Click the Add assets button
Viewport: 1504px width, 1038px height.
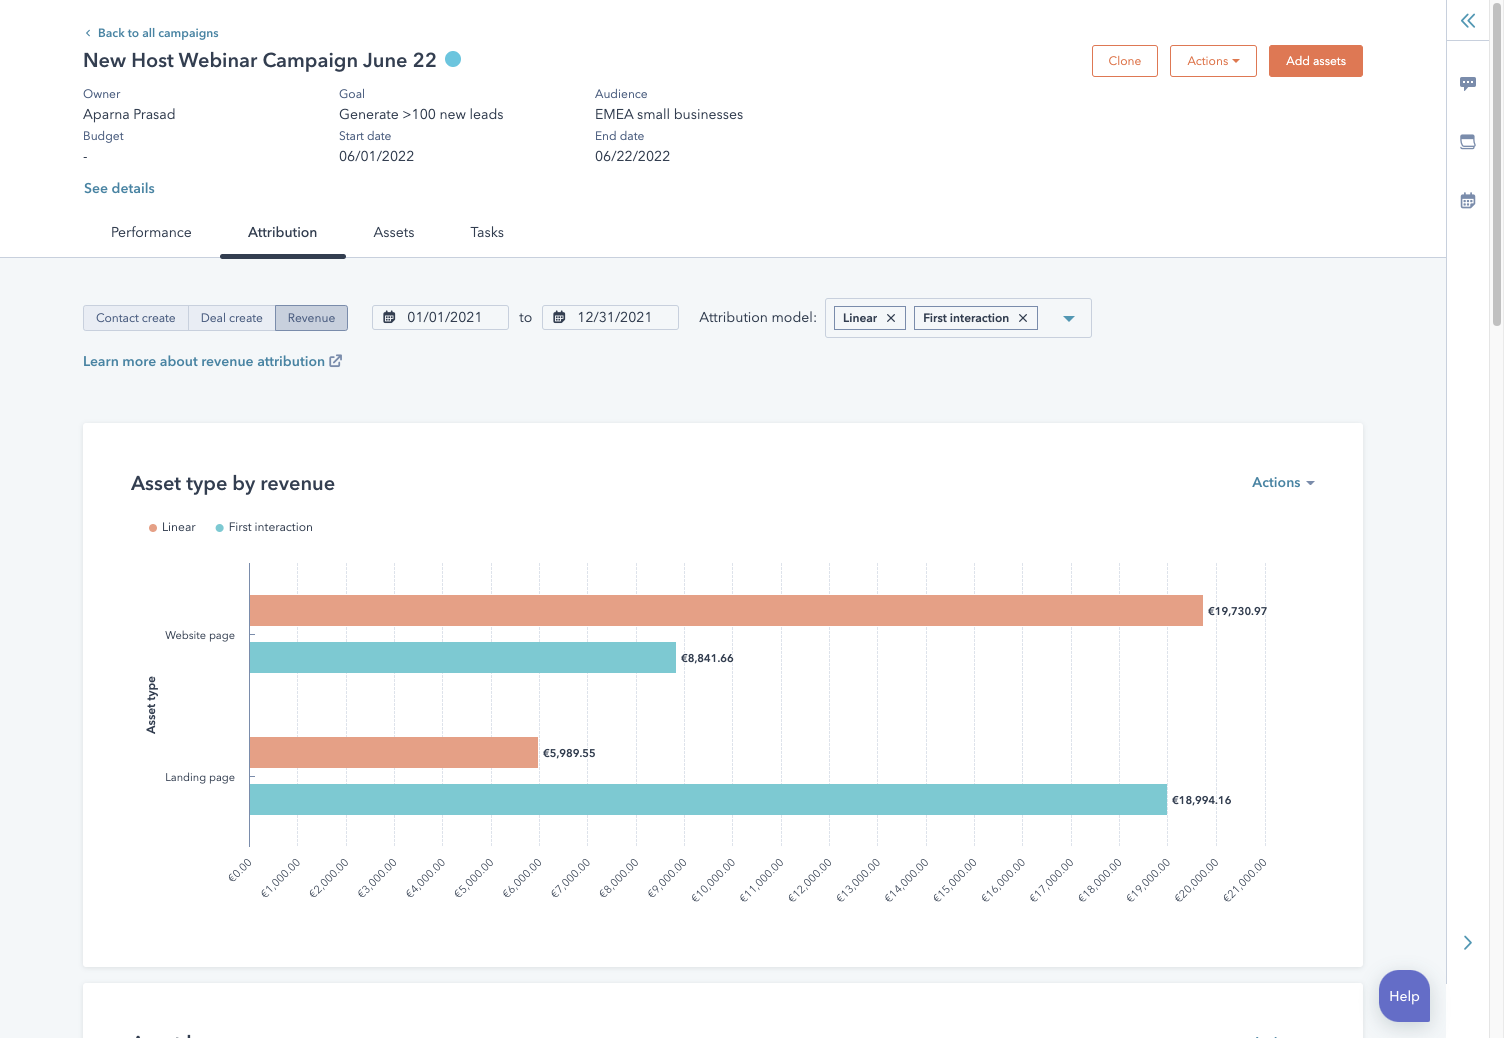(x=1315, y=61)
